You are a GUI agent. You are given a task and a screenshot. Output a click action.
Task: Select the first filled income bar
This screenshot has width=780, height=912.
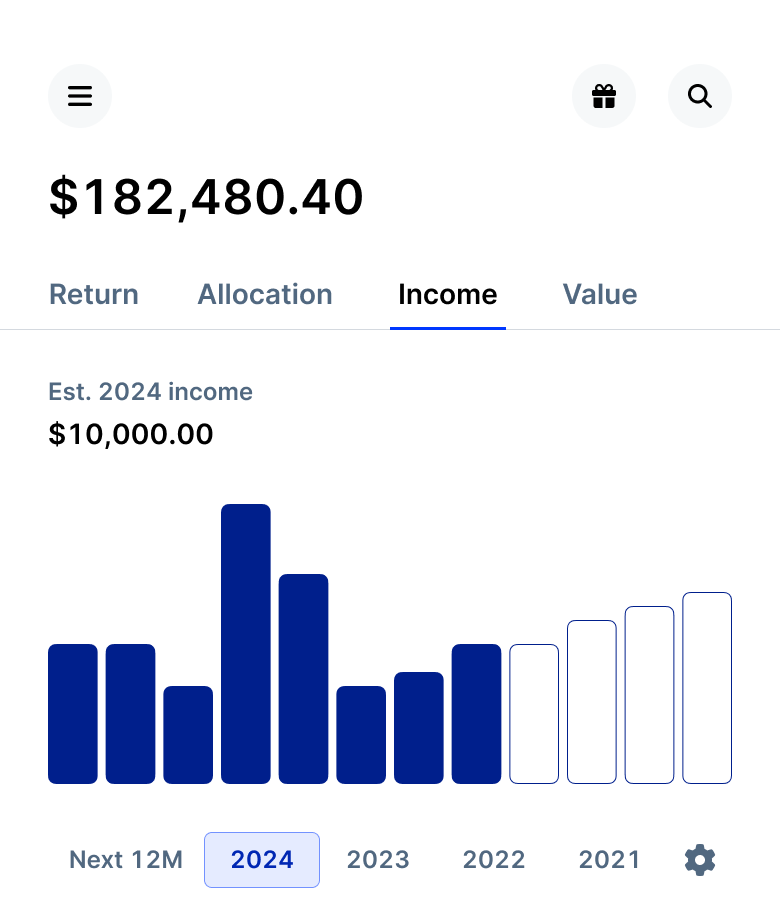click(x=73, y=714)
